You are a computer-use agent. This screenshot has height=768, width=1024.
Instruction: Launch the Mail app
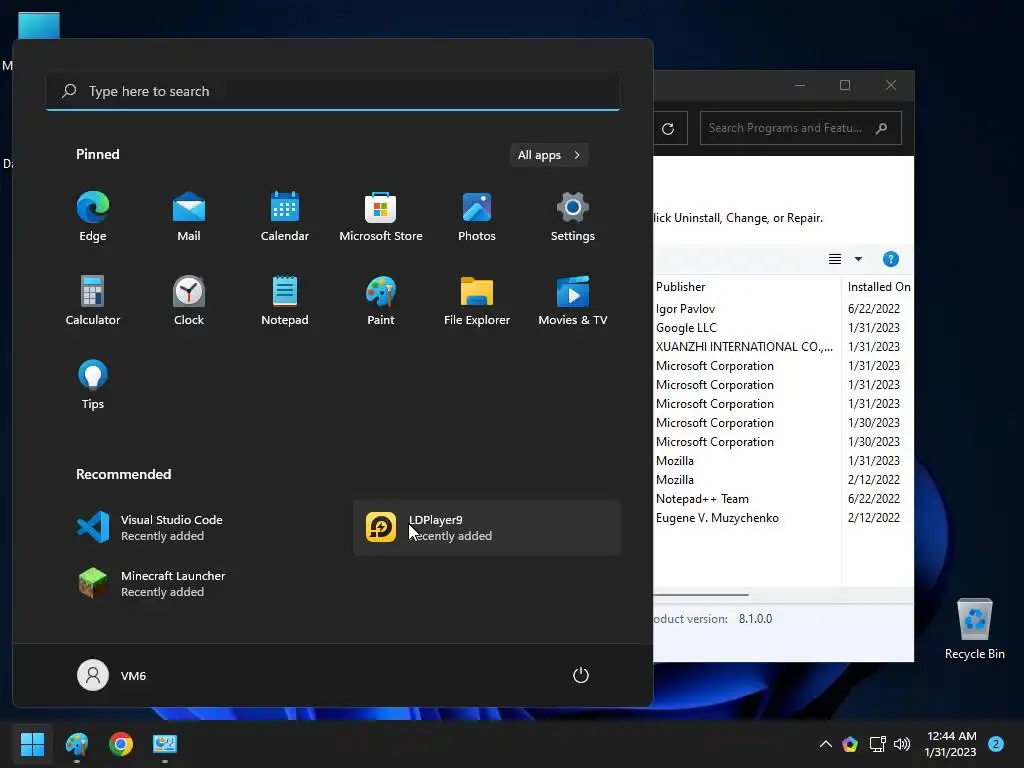pos(189,217)
